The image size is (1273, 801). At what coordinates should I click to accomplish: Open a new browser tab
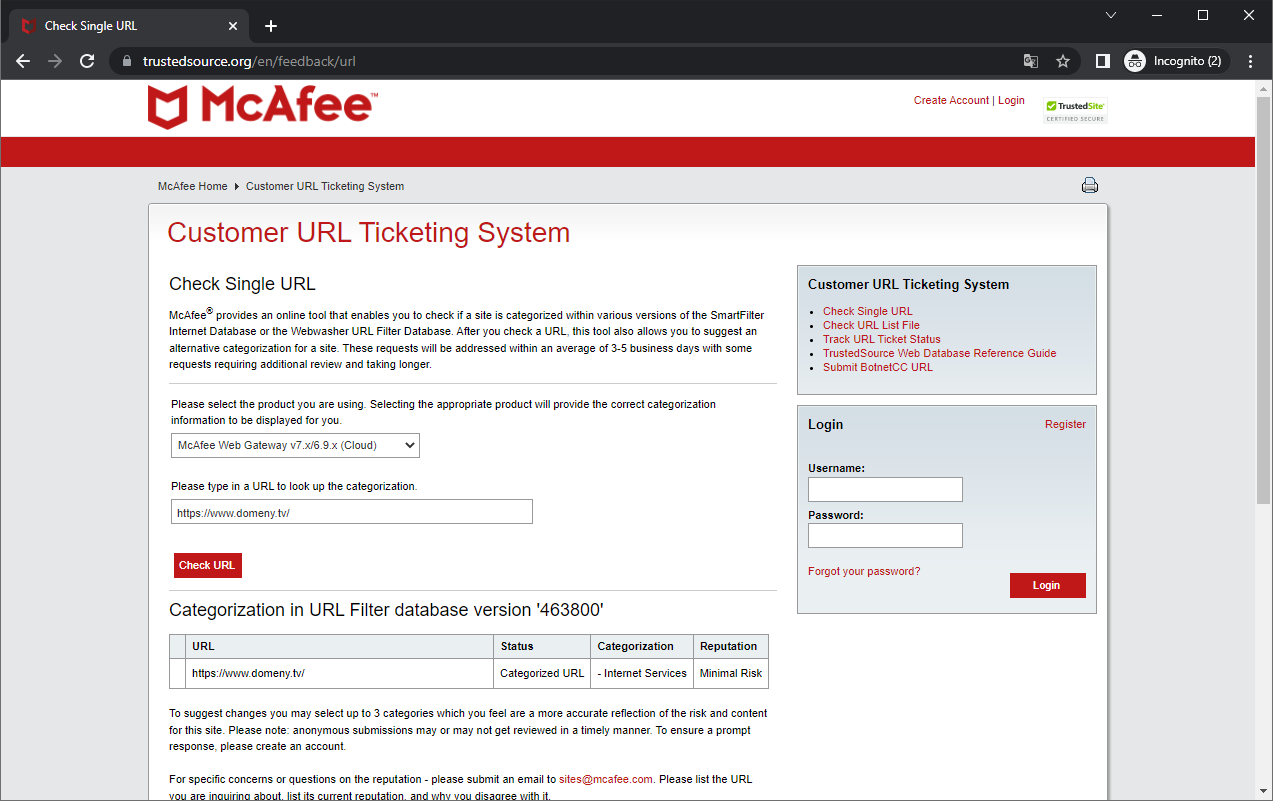point(271,26)
